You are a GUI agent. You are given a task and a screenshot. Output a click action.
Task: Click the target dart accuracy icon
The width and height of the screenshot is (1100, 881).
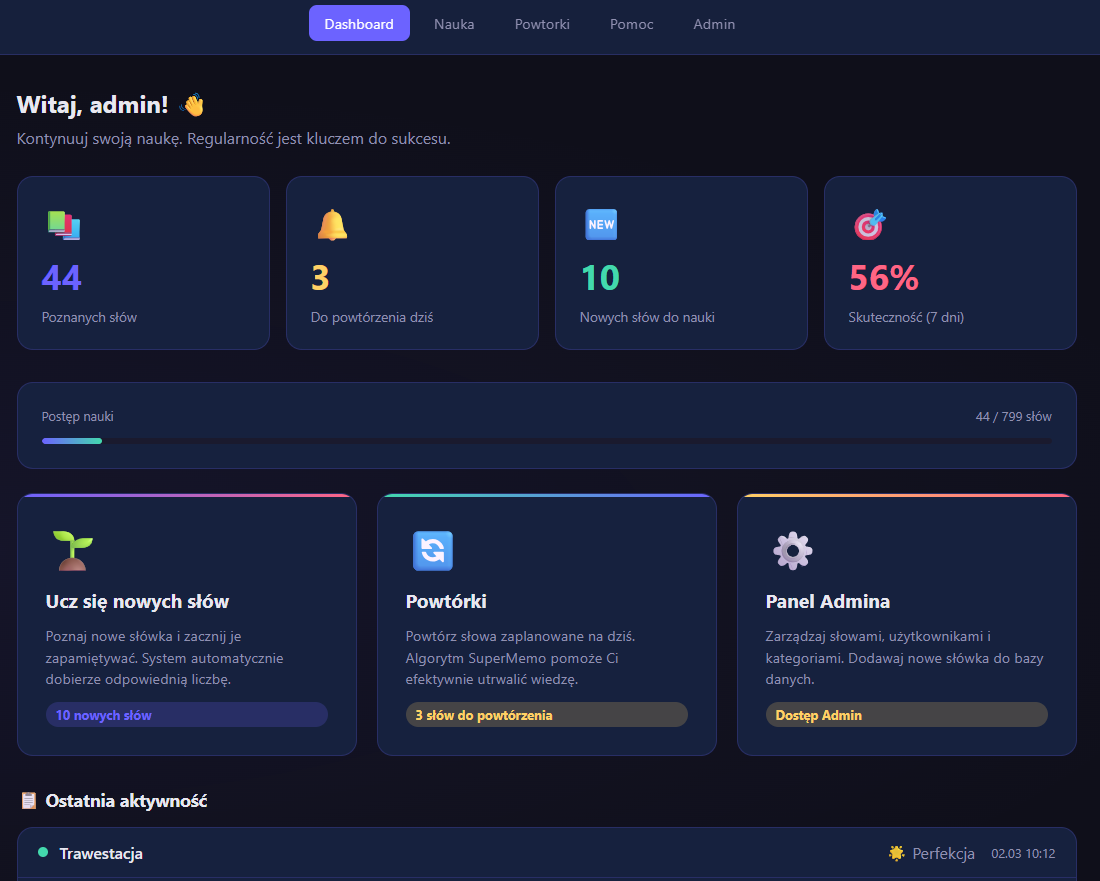[x=870, y=225]
